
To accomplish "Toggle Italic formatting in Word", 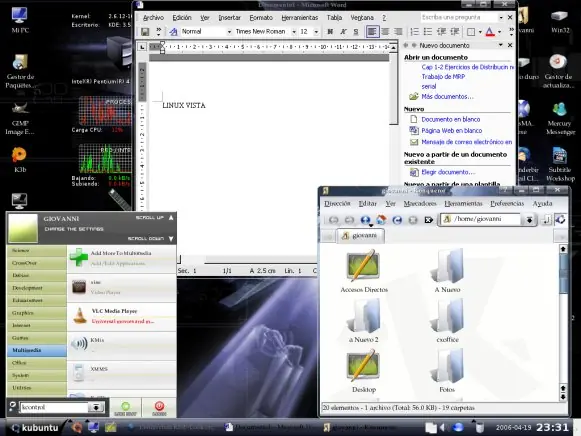I will (x=343, y=32).
